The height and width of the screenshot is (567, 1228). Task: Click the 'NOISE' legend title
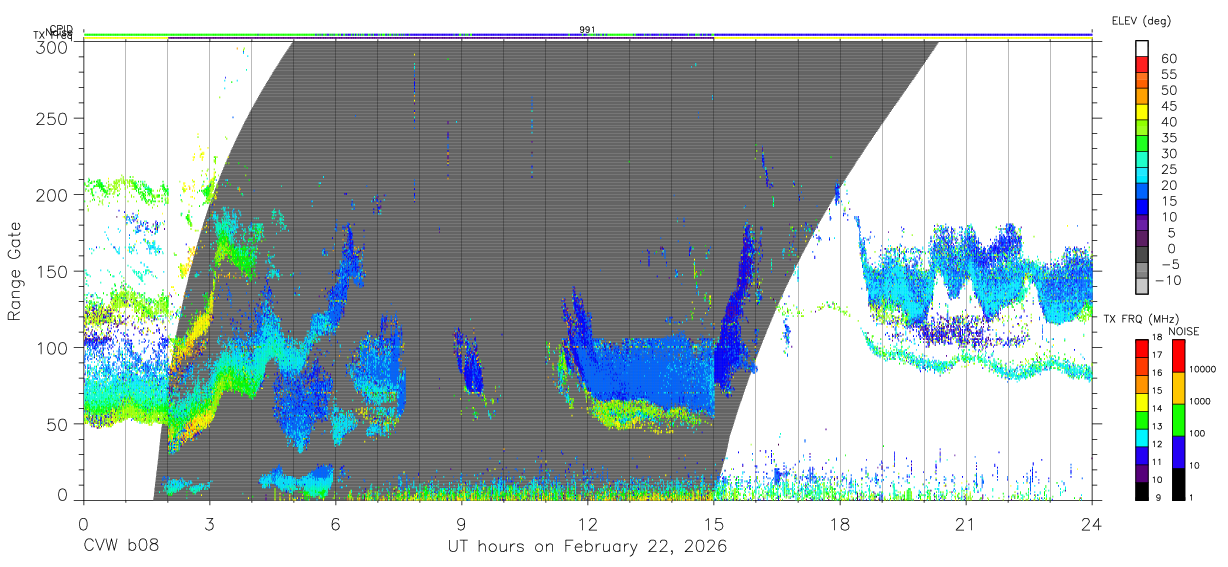point(1183,331)
